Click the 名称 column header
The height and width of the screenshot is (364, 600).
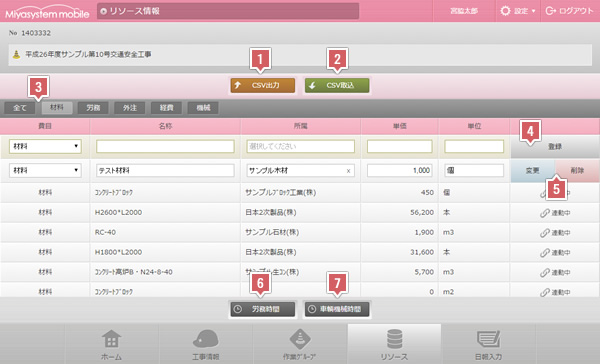coord(165,126)
